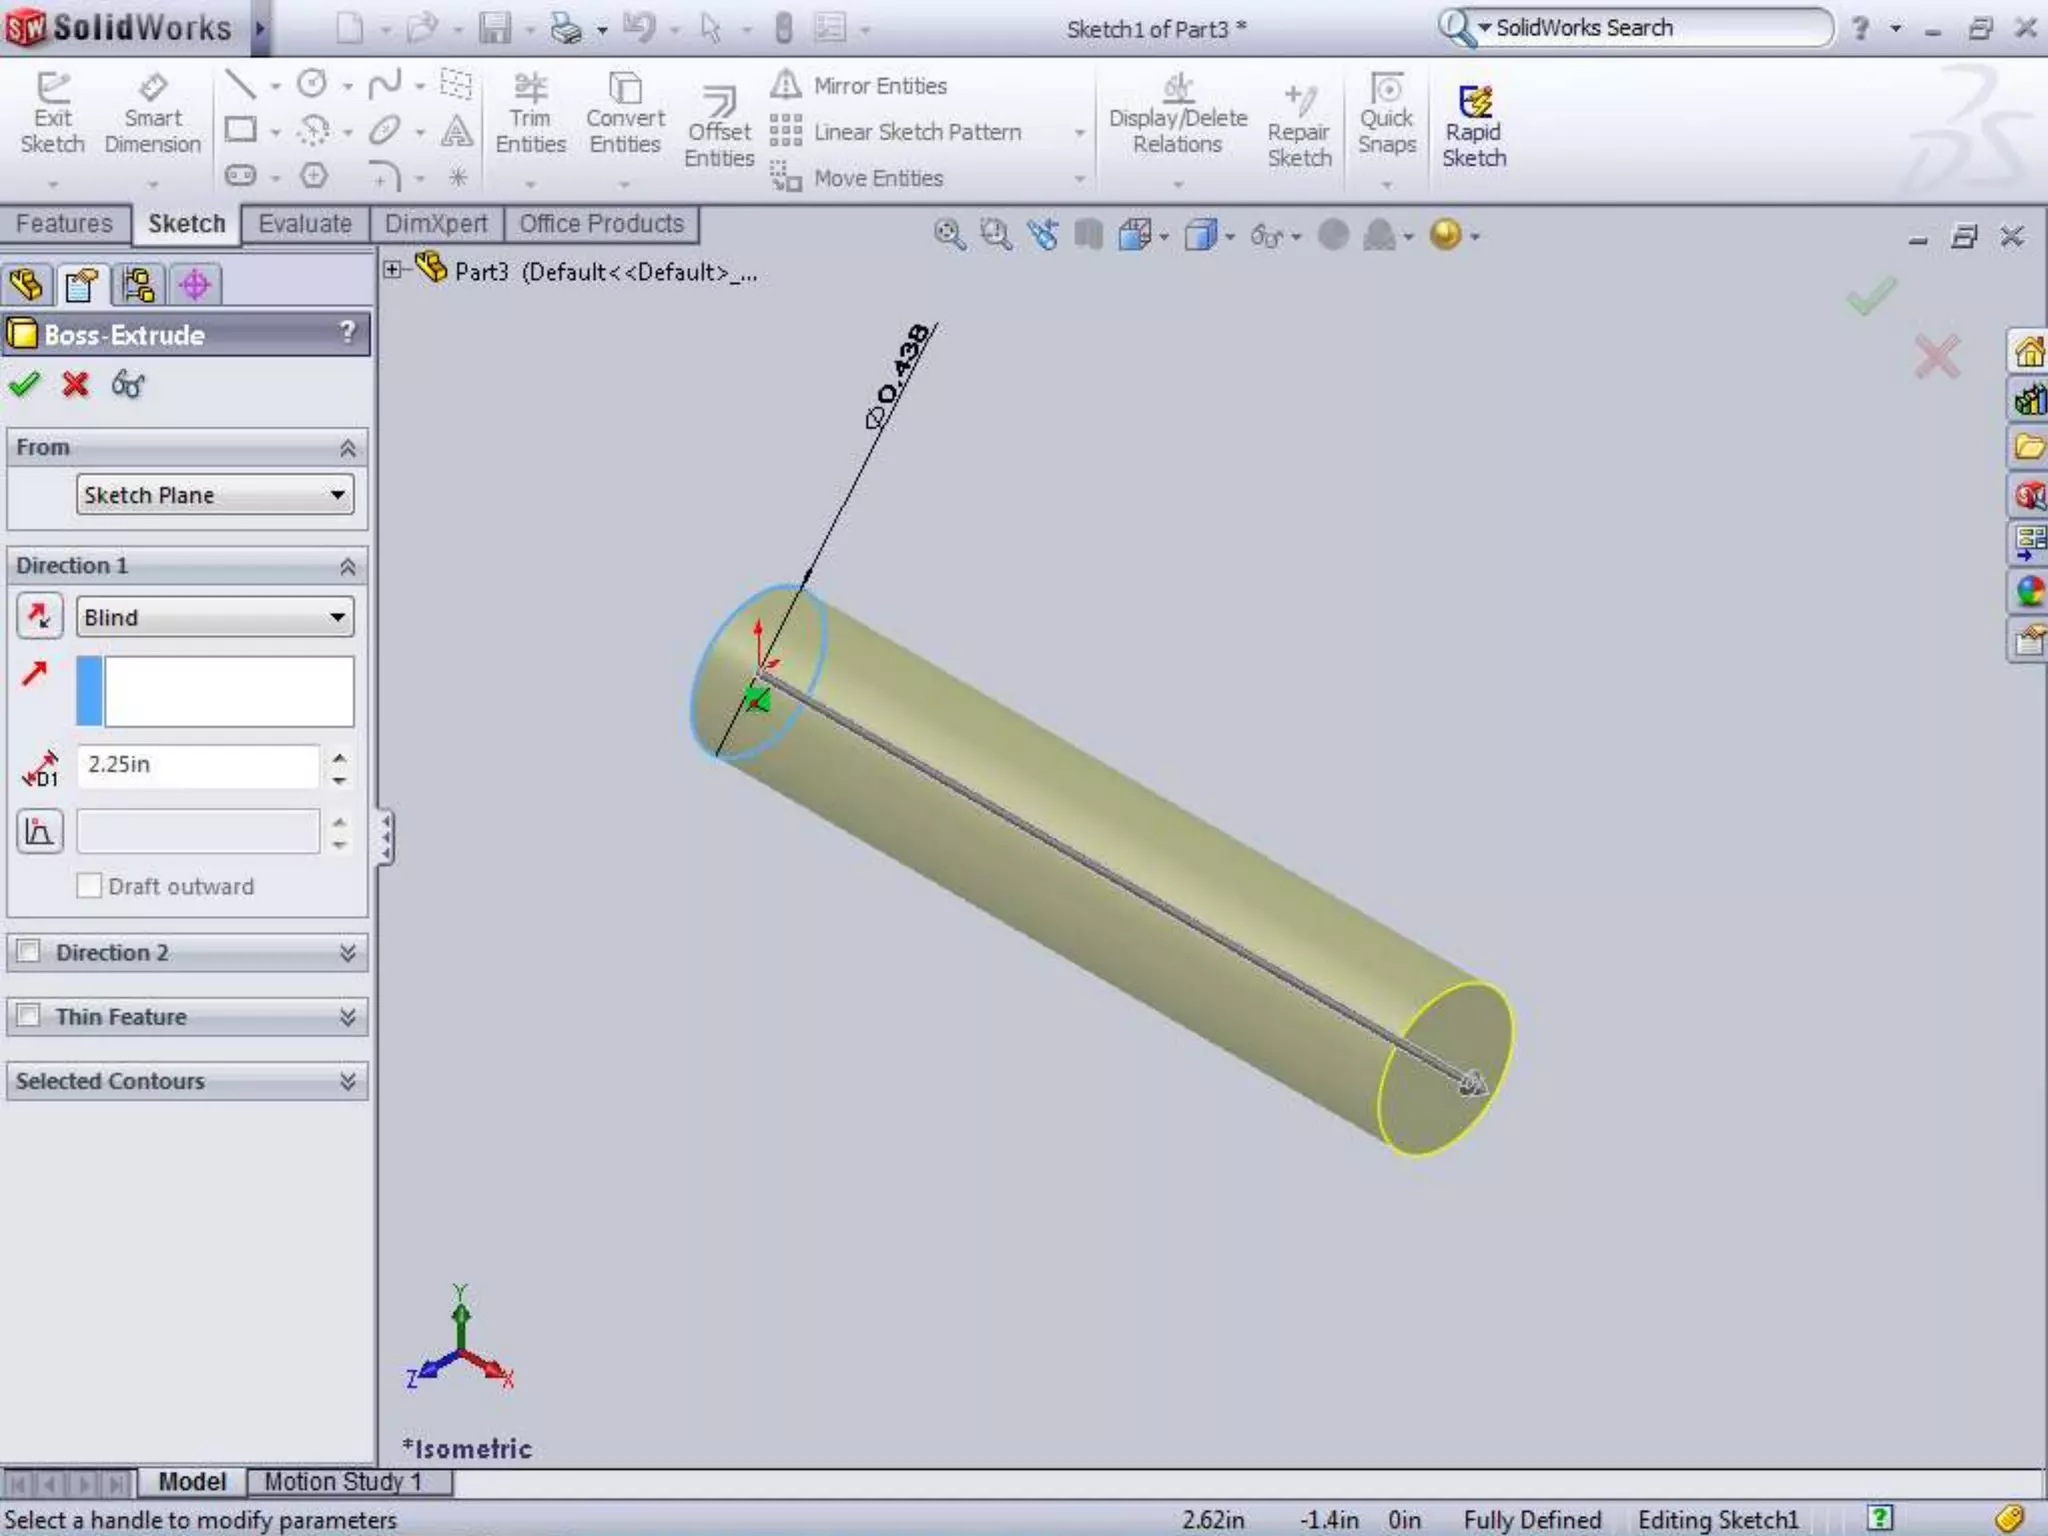Click the 2.25in depth input field
Viewport: 2048px width, 1536px height.
198,765
